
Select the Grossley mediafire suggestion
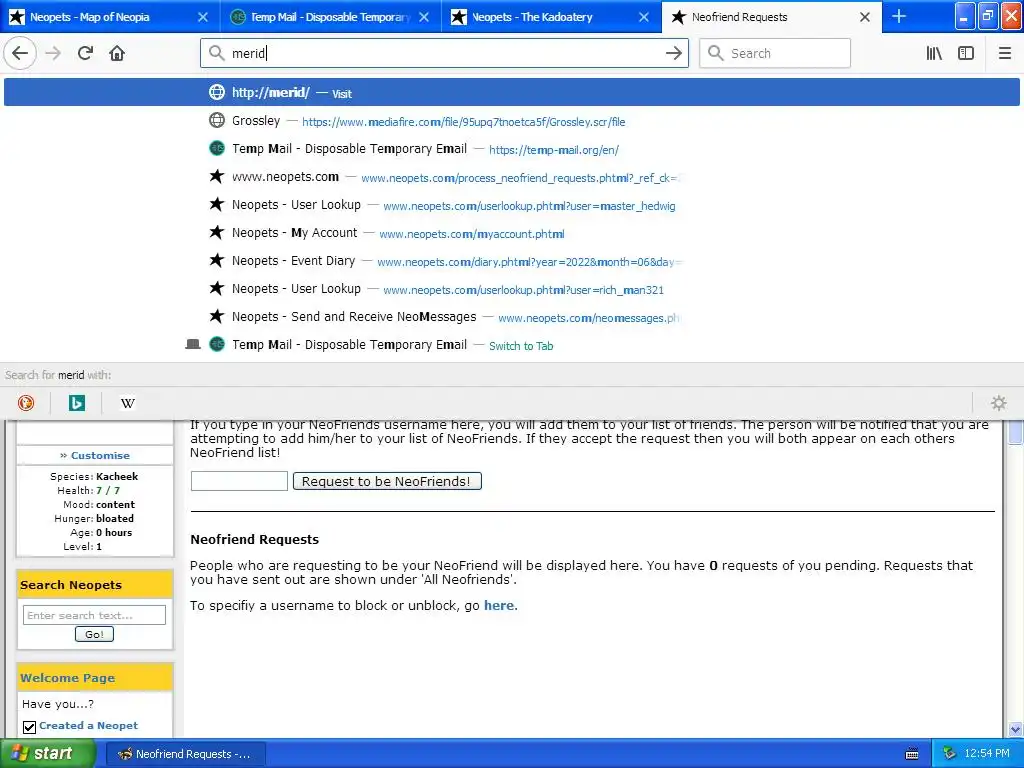point(511,121)
